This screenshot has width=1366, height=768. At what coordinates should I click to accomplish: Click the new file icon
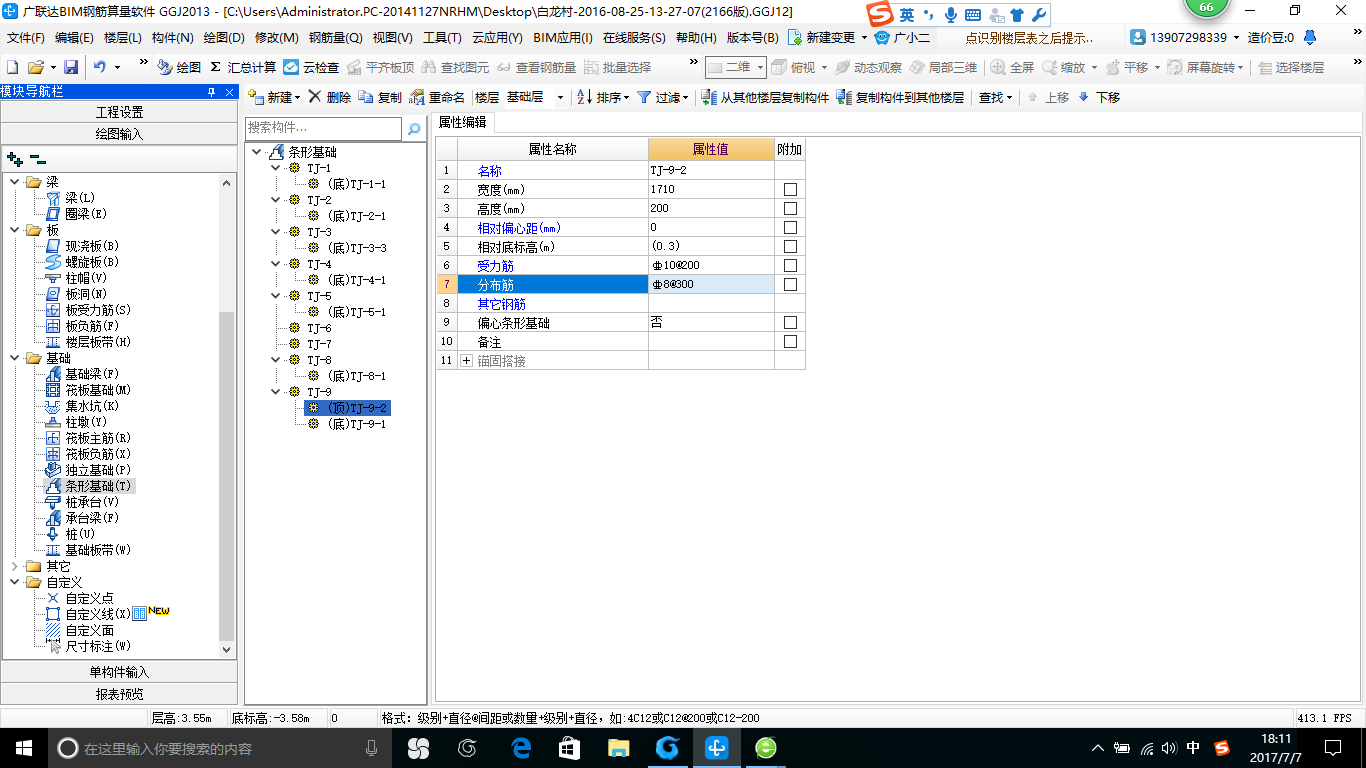tap(13, 67)
